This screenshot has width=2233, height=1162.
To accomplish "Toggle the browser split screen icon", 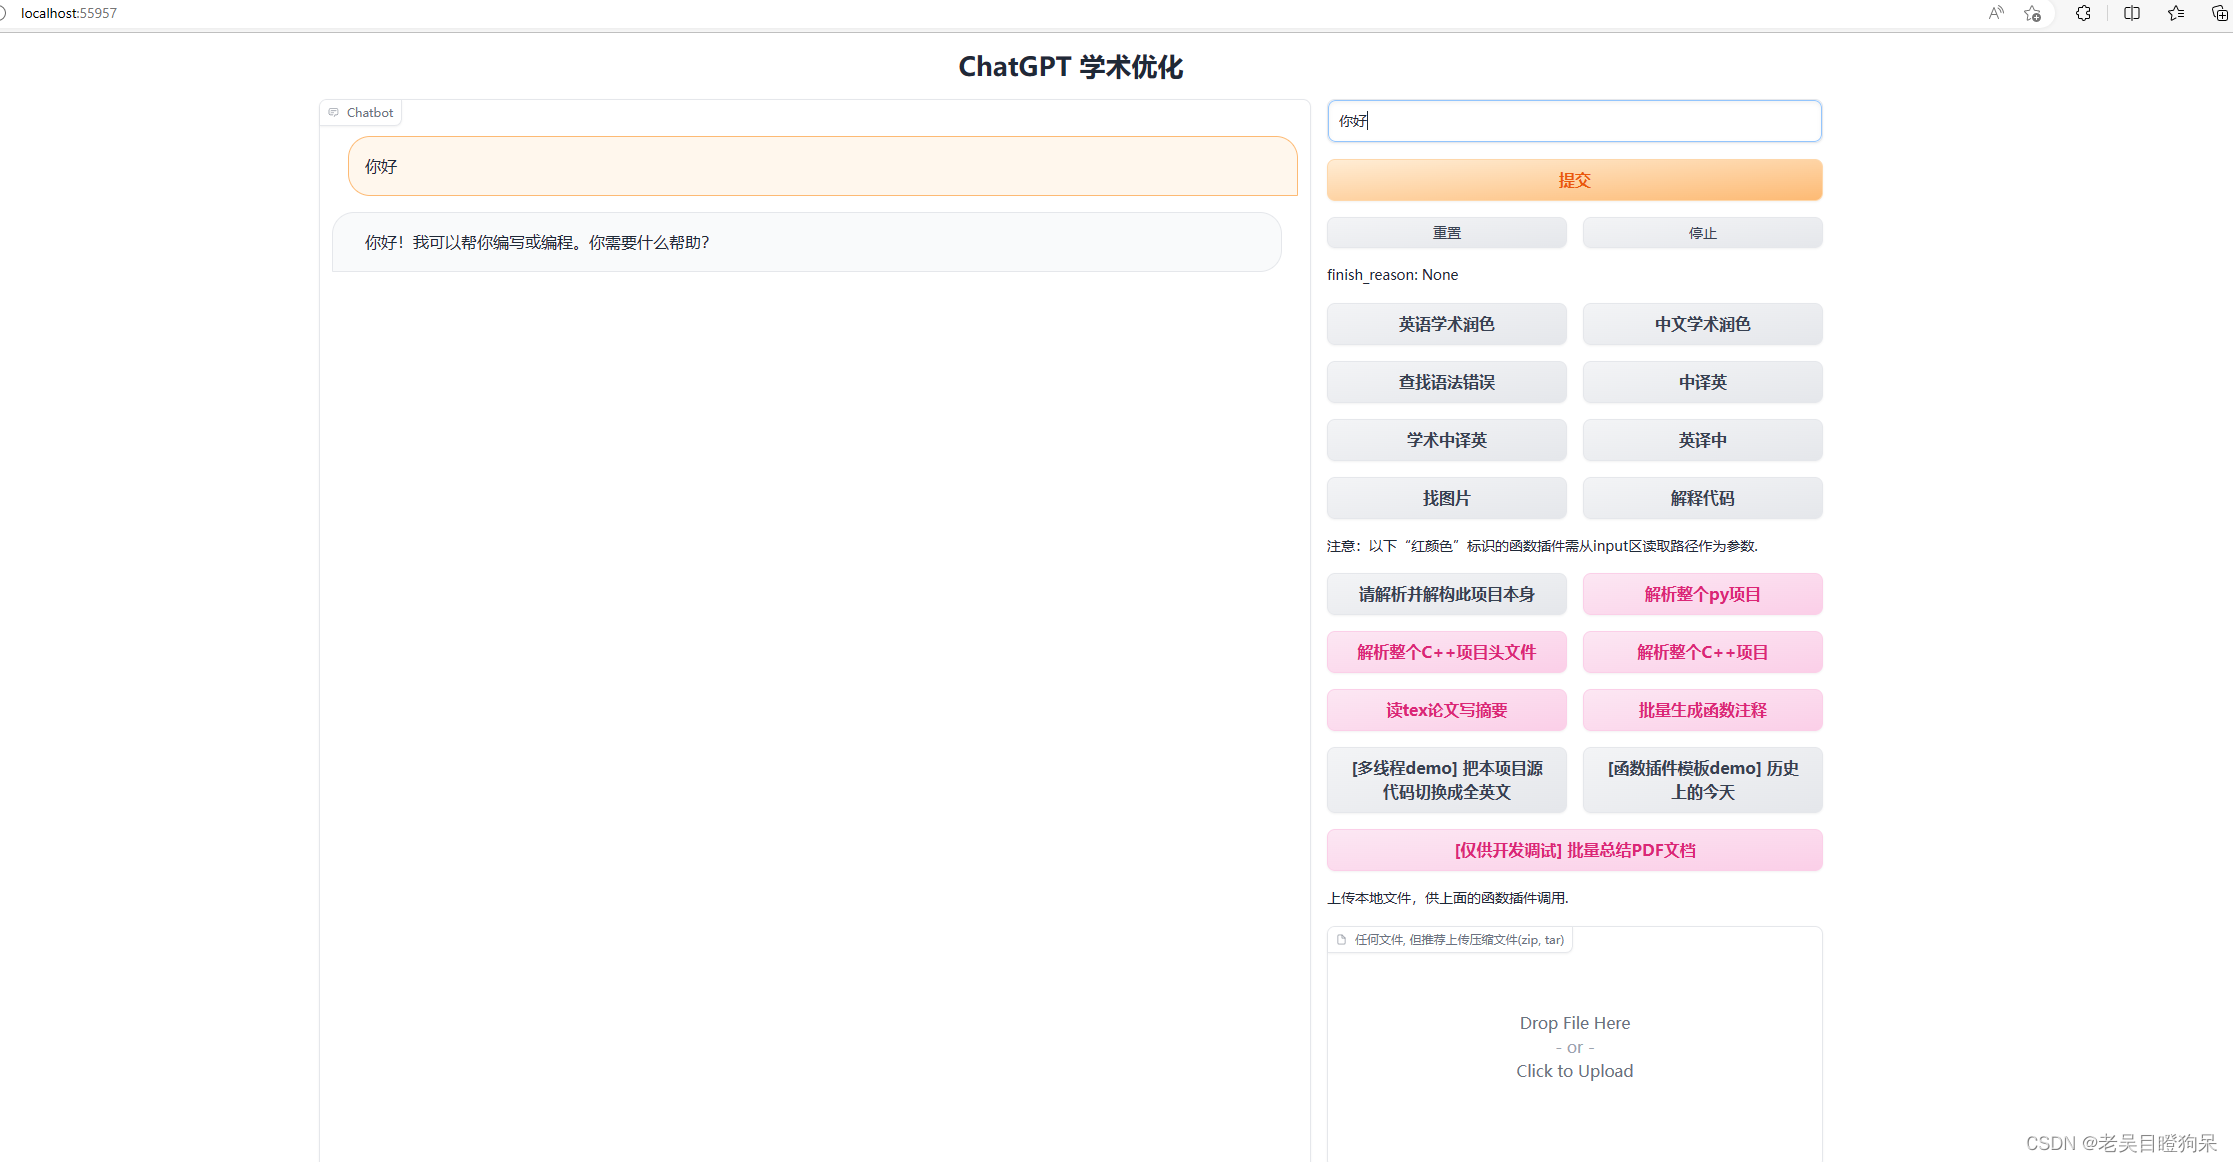I will [2132, 13].
